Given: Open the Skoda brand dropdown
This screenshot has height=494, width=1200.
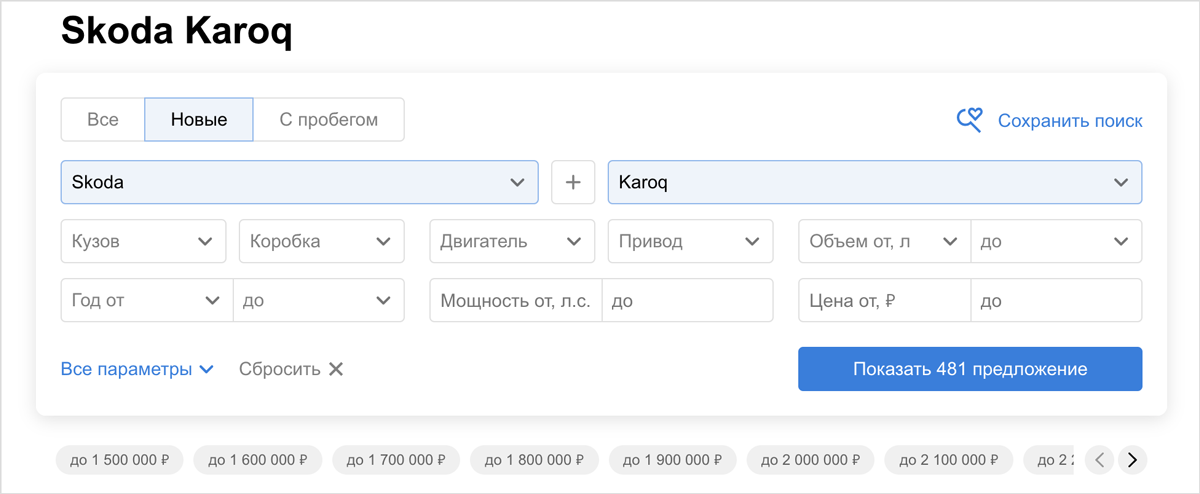Looking at the screenshot, I should coord(300,183).
